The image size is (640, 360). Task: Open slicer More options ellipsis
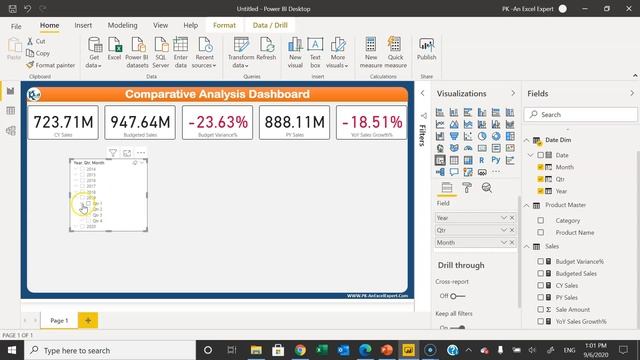(141, 153)
